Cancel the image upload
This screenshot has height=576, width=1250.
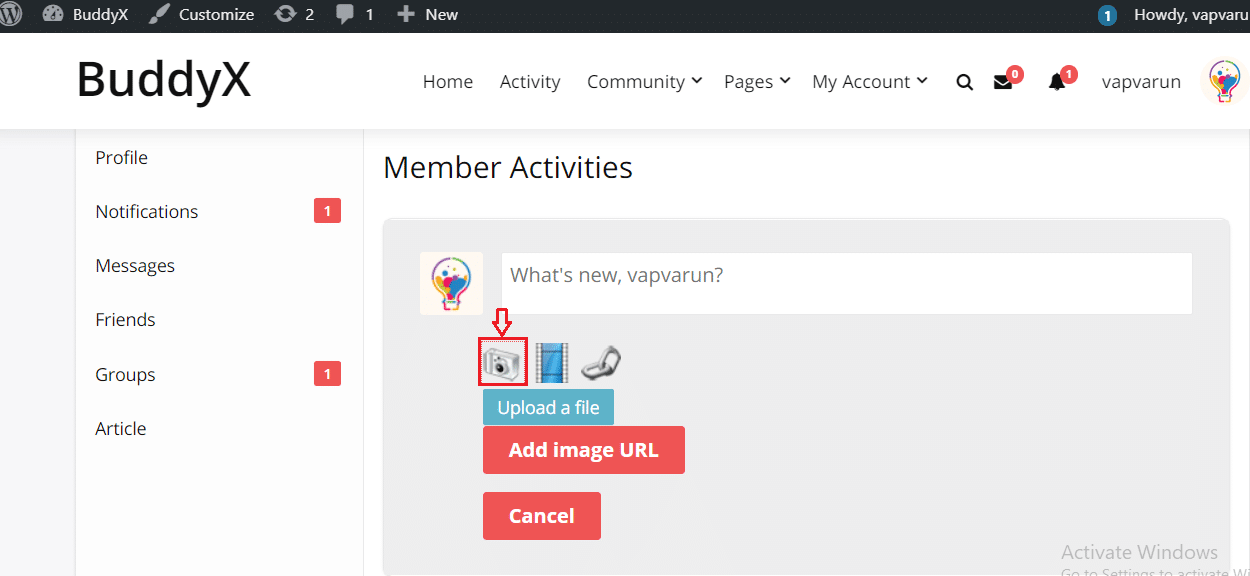tap(541, 515)
